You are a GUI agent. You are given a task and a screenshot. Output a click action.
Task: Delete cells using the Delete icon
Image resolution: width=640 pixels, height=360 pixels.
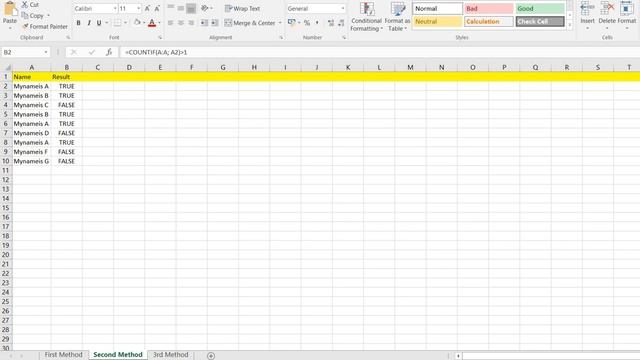coord(607,9)
